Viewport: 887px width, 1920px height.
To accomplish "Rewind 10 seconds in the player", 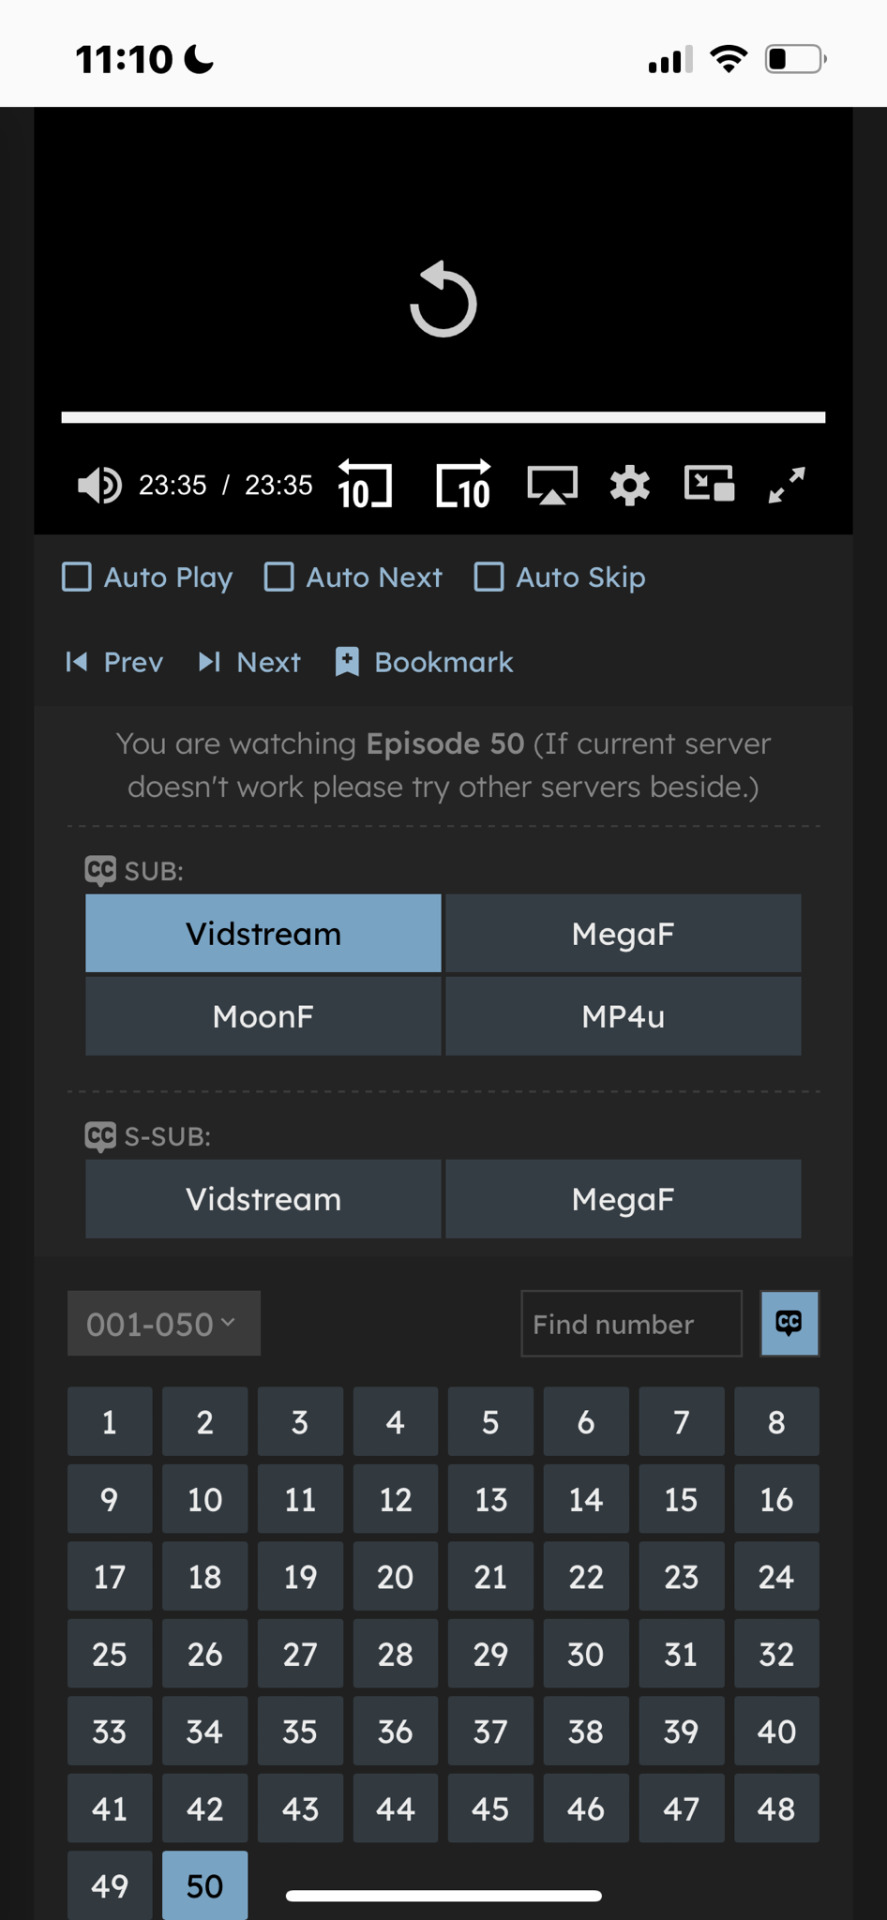I will tap(365, 485).
